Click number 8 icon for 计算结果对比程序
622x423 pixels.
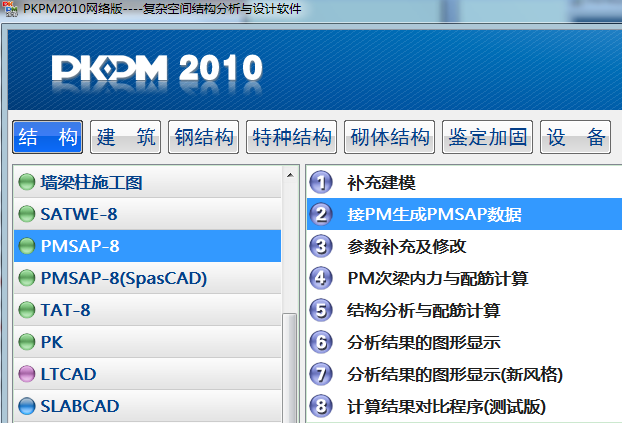pos(321,406)
